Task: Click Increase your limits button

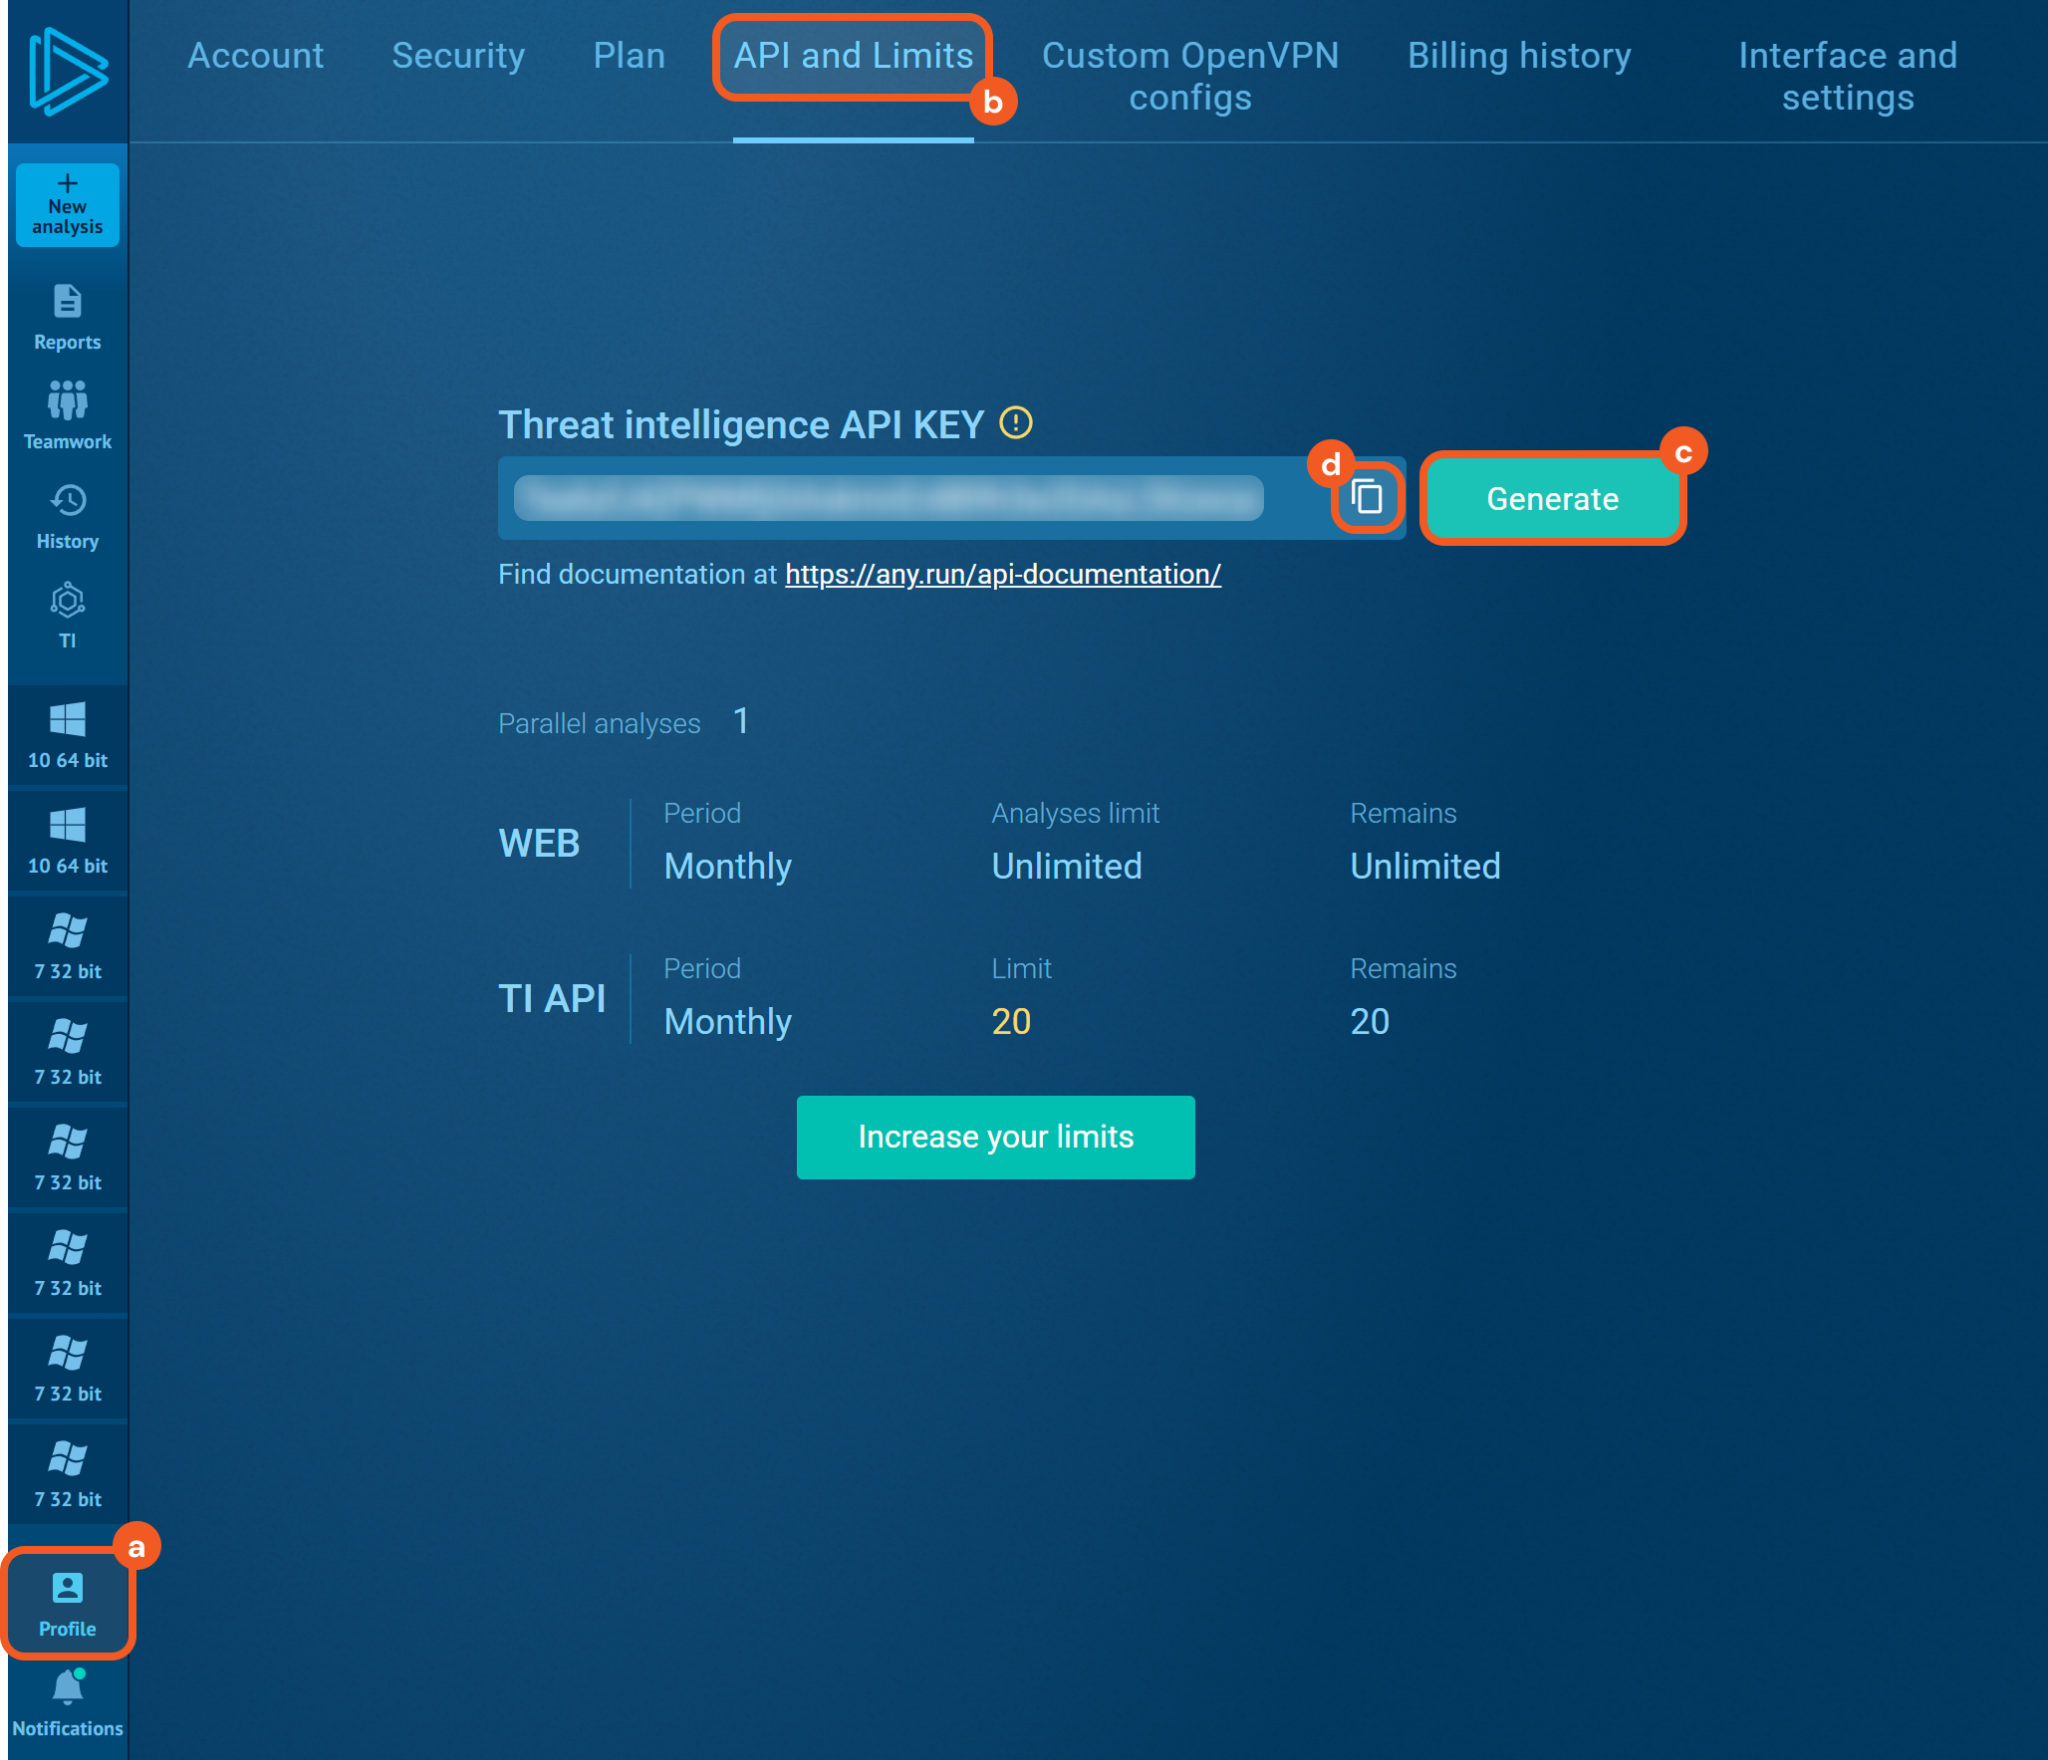Action: pos(995,1137)
